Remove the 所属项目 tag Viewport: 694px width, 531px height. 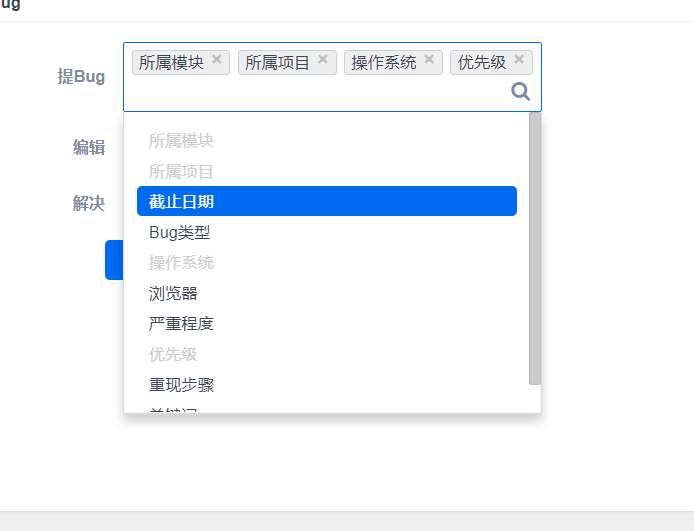click(x=323, y=60)
